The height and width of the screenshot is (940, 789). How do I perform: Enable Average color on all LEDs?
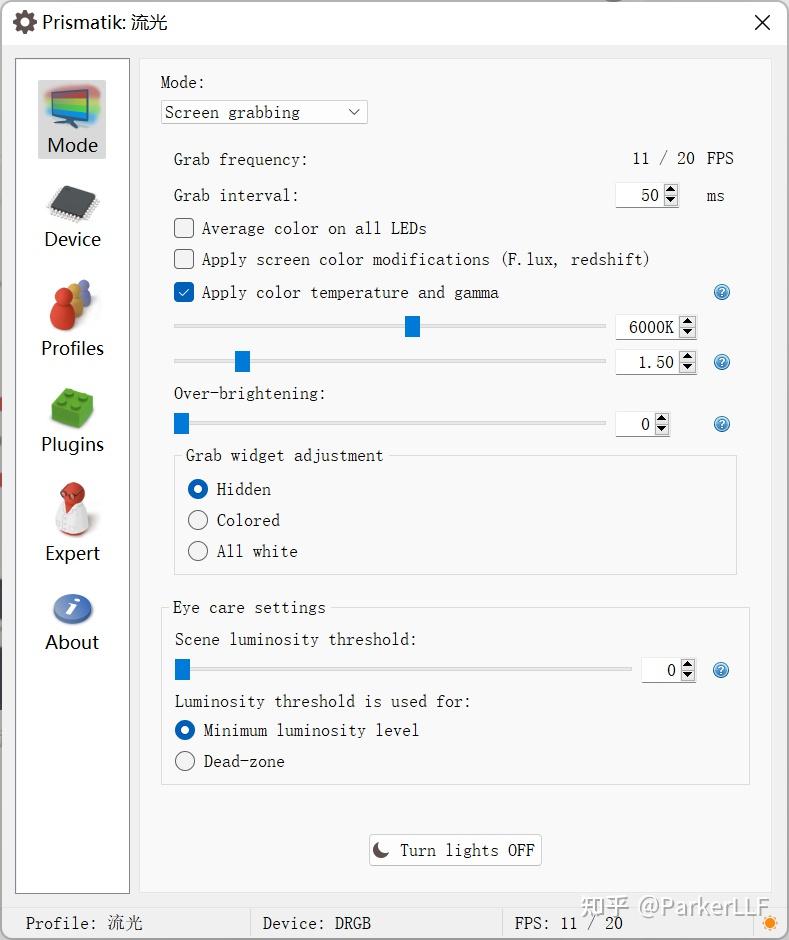click(184, 228)
